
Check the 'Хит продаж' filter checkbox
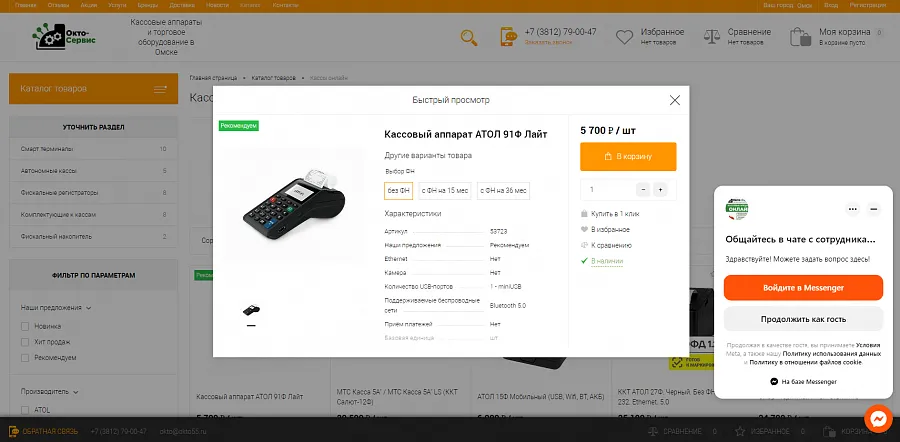tap(25, 342)
